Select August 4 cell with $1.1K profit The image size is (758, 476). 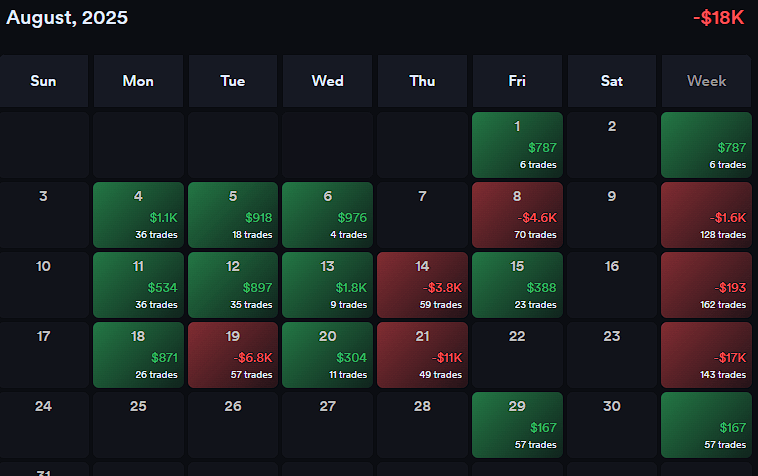(x=138, y=214)
